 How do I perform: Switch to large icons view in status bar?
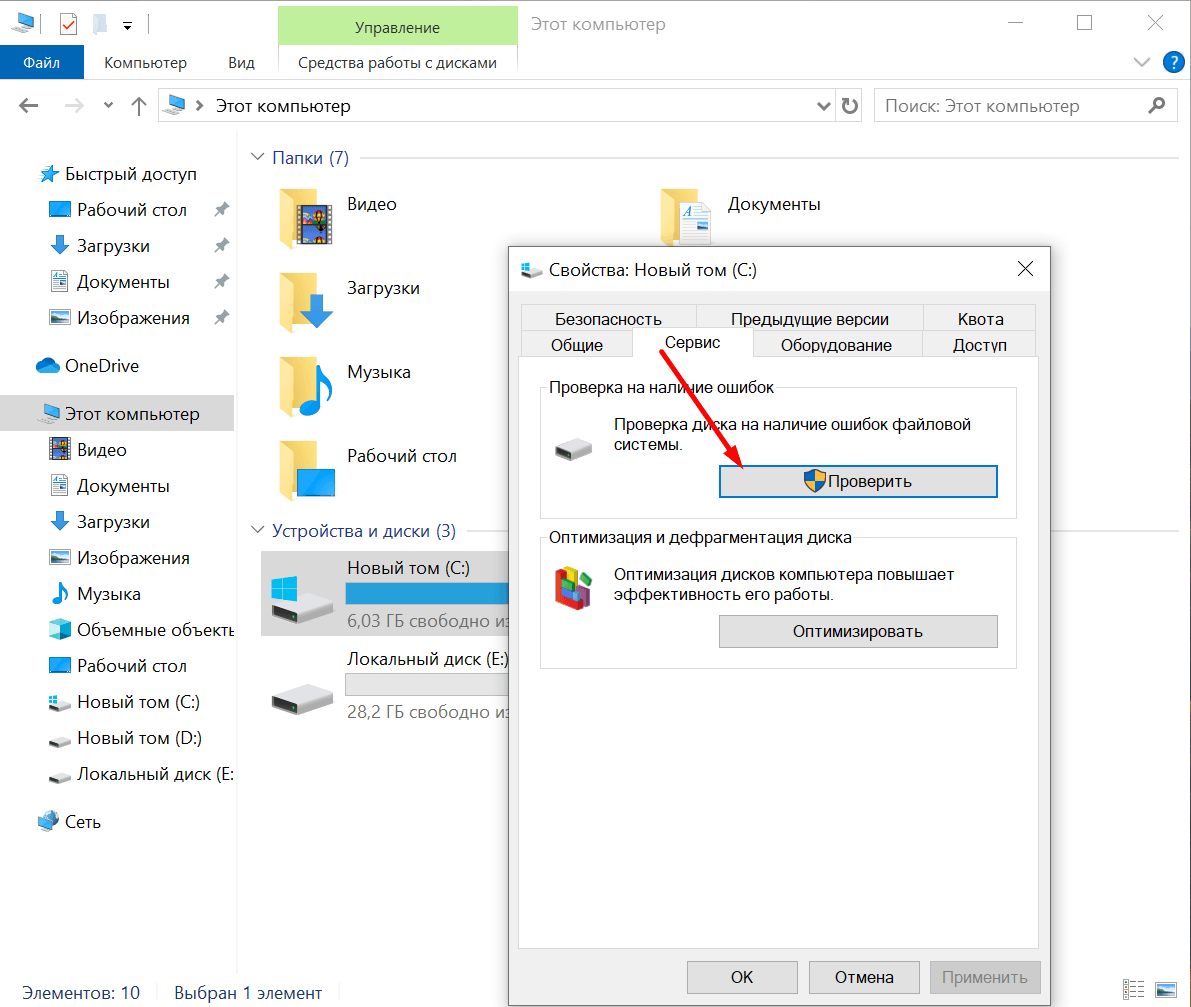click(1165, 990)
